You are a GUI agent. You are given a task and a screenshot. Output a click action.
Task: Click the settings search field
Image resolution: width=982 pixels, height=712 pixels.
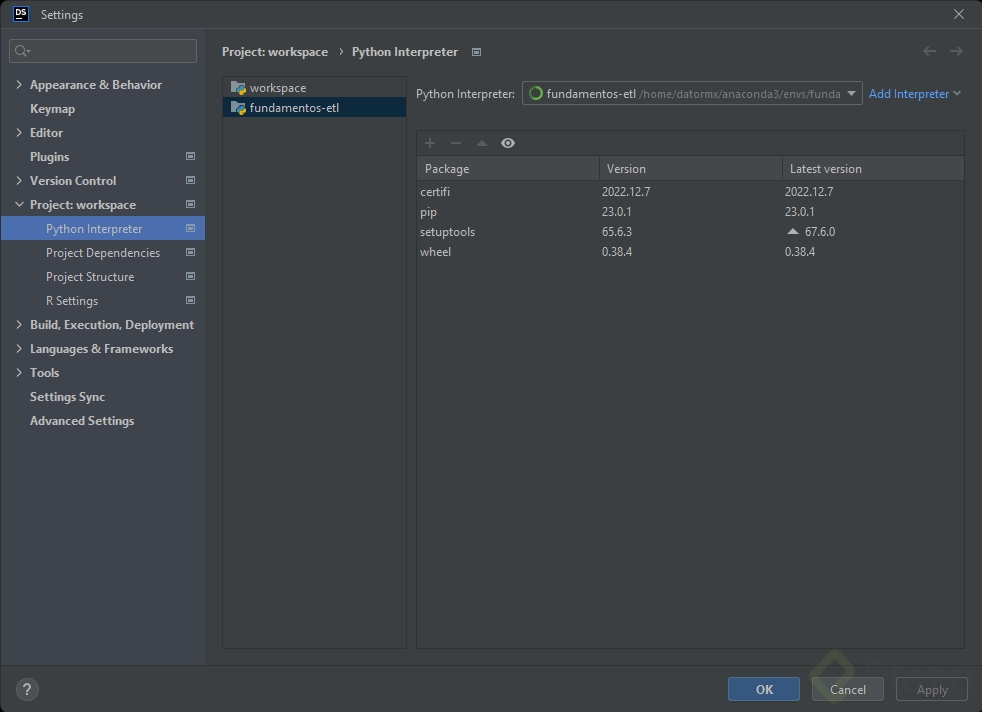(x=103, y=51)
